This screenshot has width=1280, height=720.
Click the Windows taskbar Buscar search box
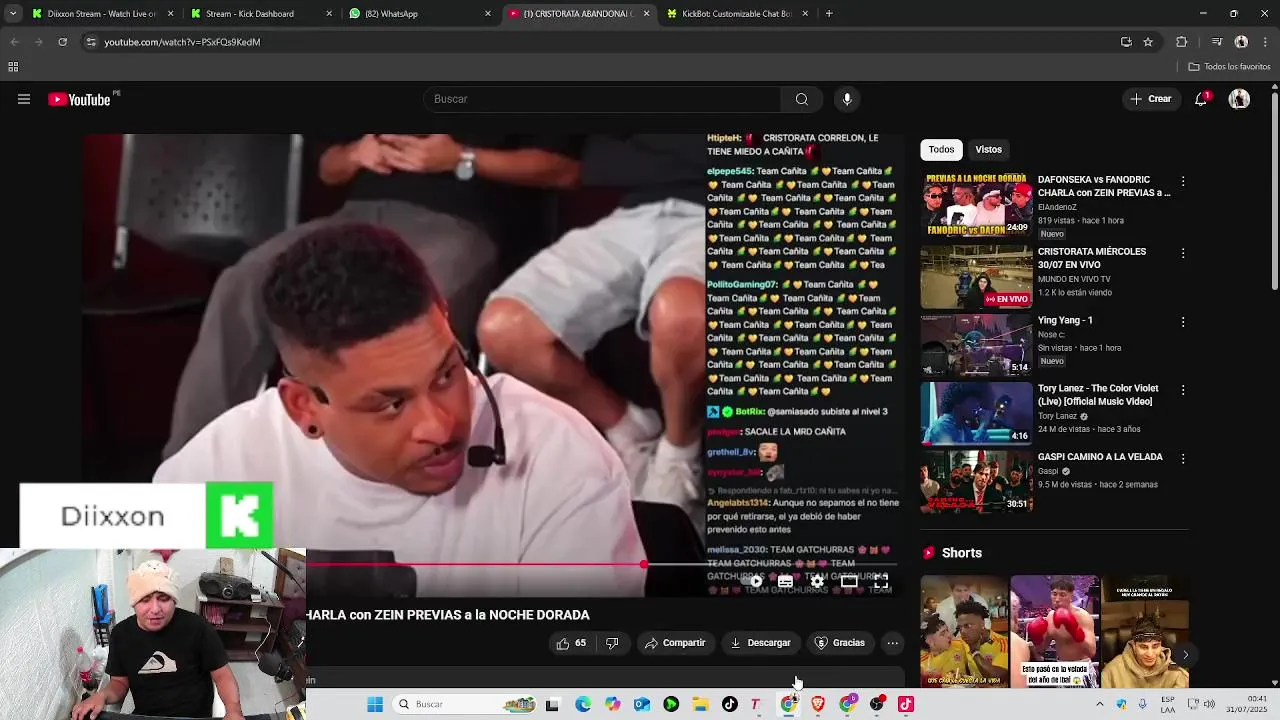465,704
